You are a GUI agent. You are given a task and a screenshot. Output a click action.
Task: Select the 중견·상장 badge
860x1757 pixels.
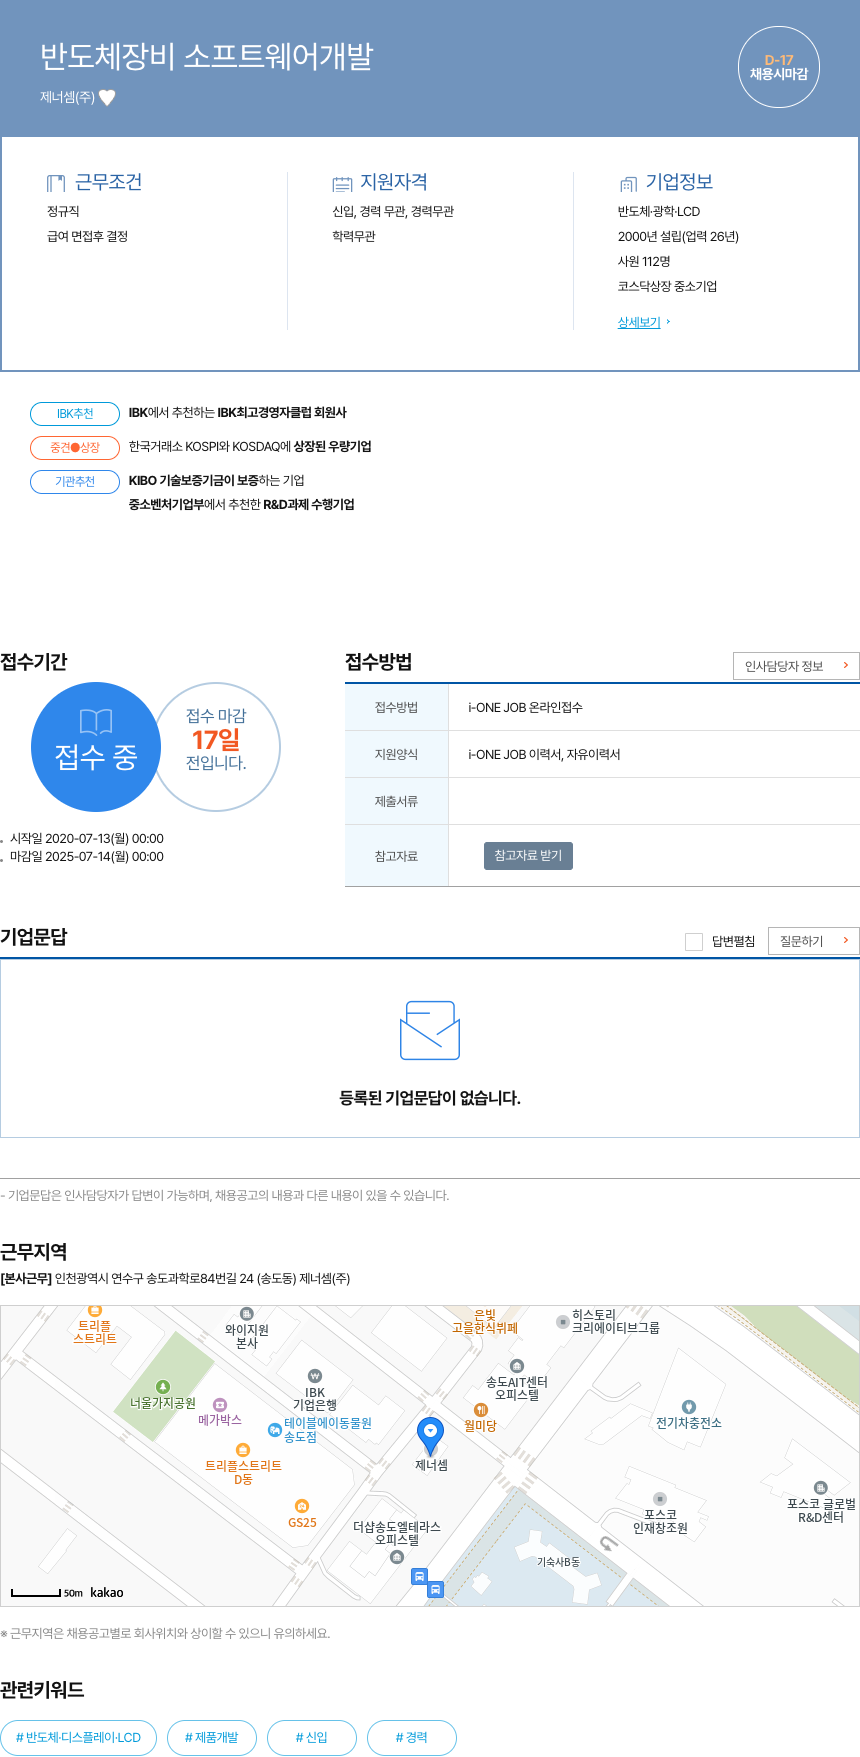(75, 448)
